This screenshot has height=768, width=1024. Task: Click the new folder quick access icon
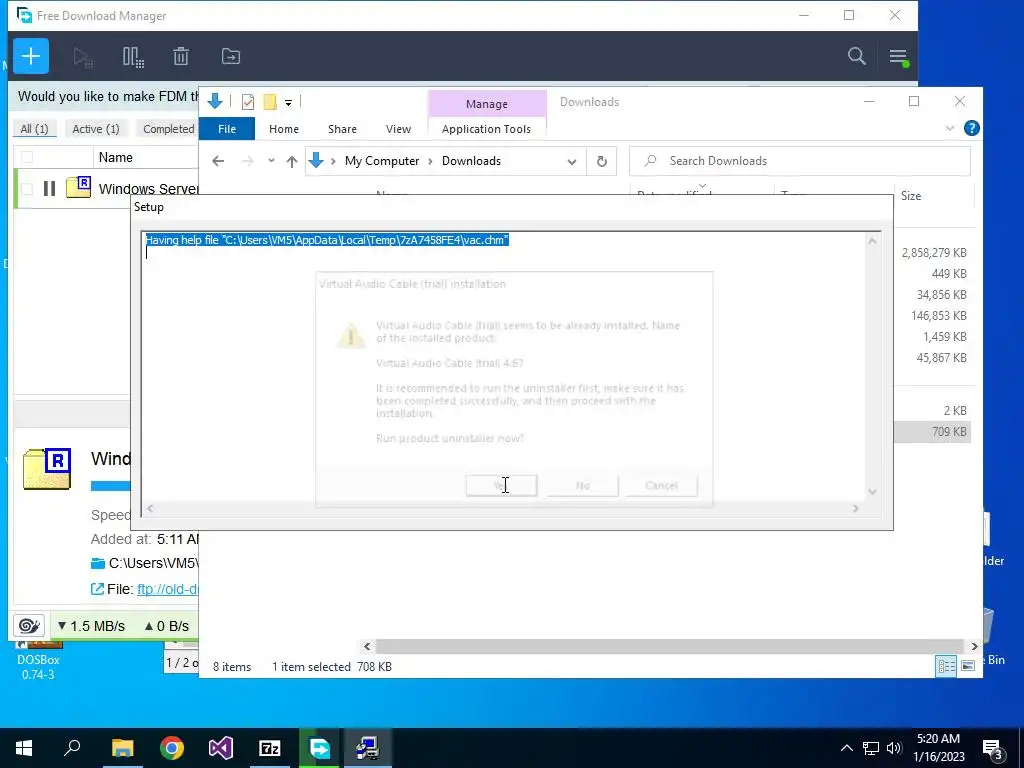point(270,102)
